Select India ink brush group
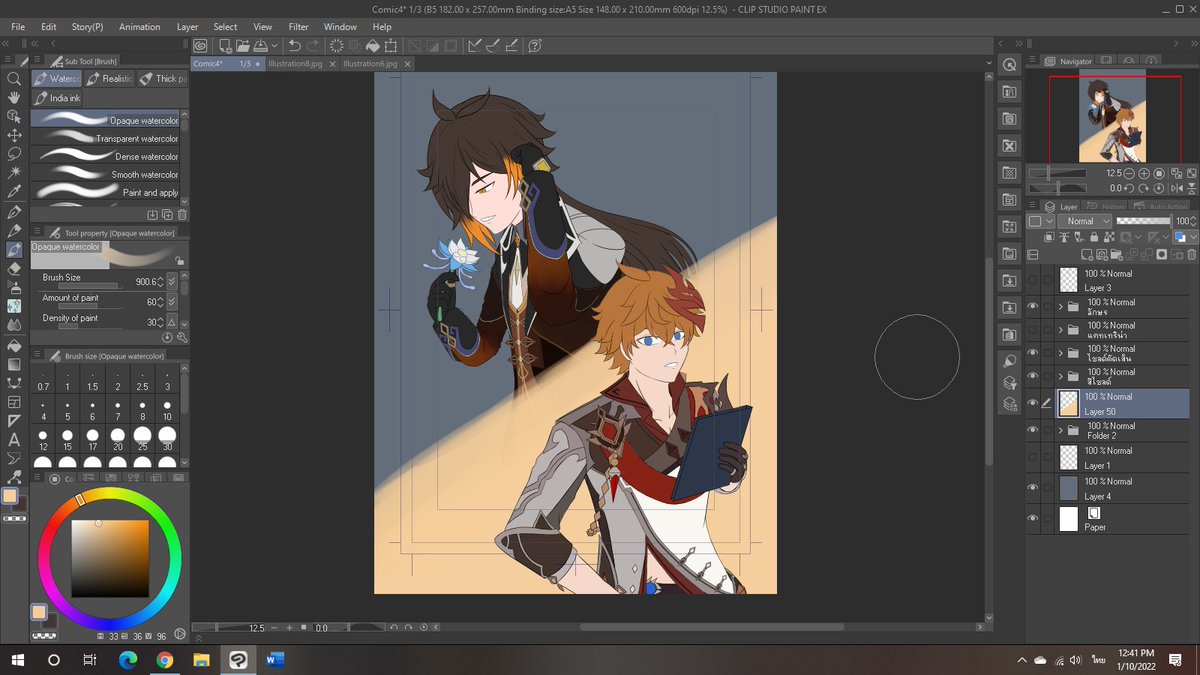1200x675 pixels. point(58,98)
